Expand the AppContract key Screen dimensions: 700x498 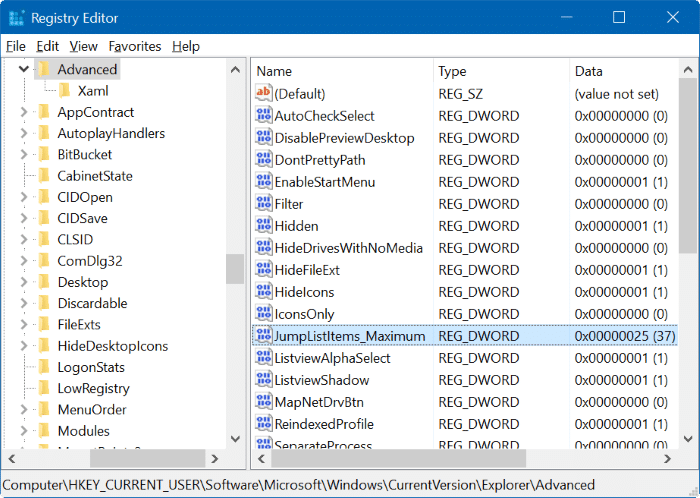coord(24,112)
